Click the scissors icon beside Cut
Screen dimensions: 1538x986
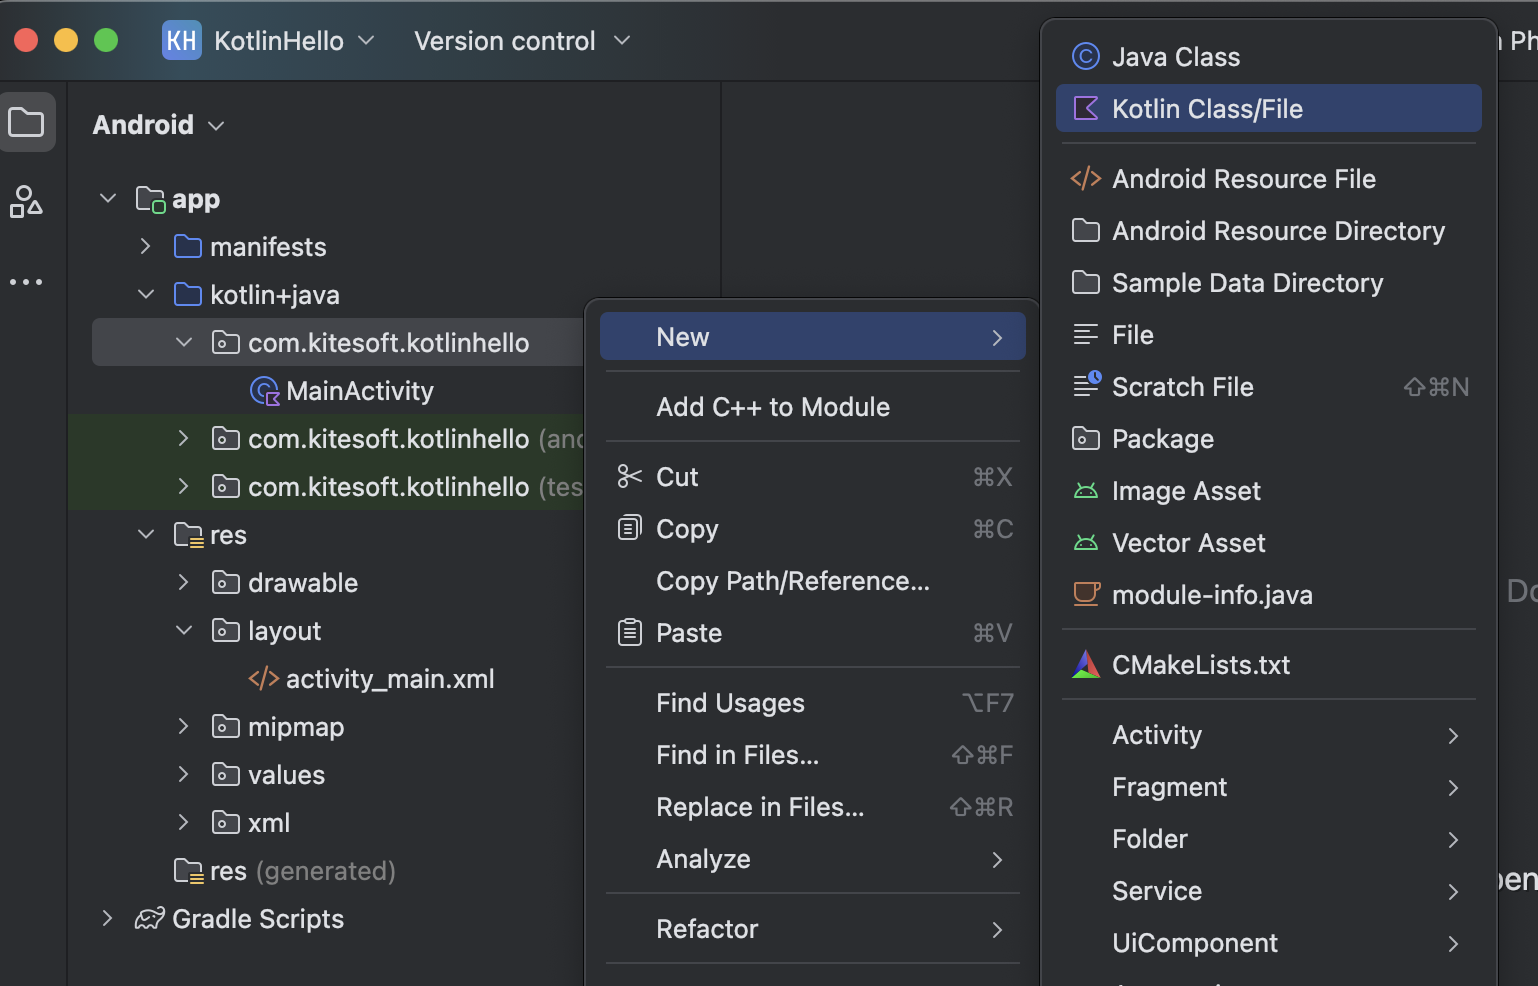[629, 477]
